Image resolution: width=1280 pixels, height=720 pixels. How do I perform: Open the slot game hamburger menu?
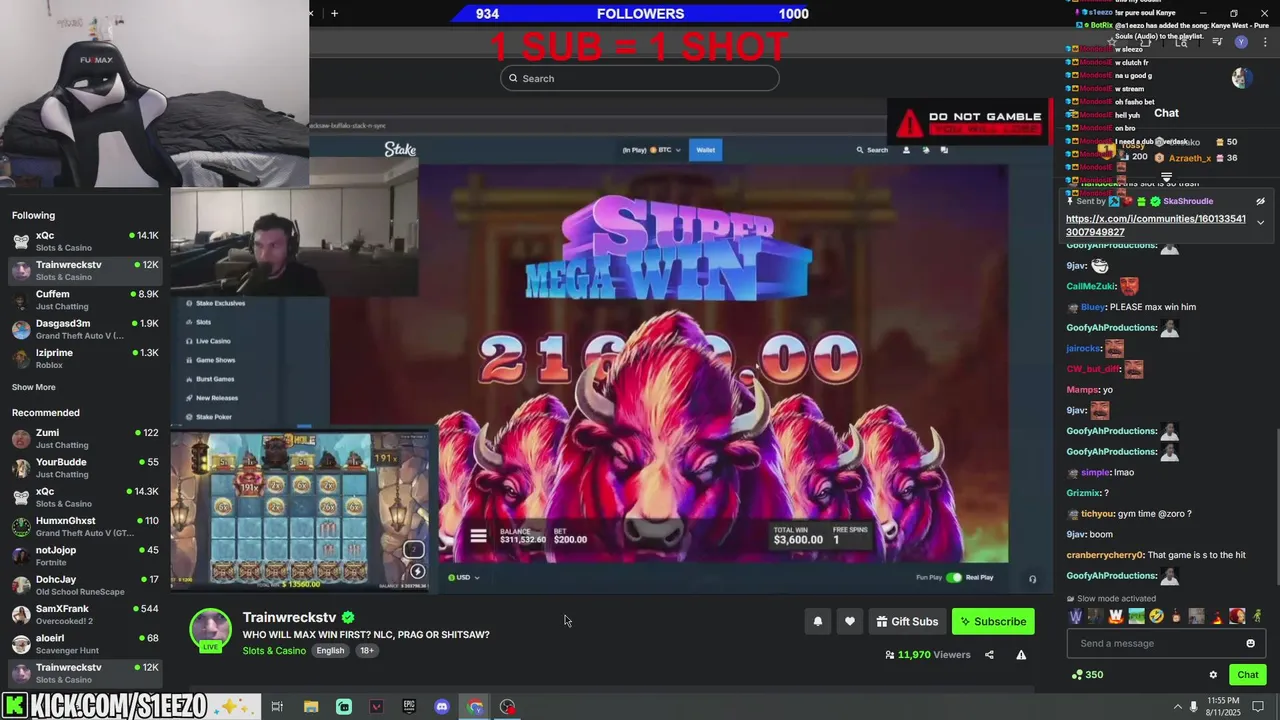(478, 536)
